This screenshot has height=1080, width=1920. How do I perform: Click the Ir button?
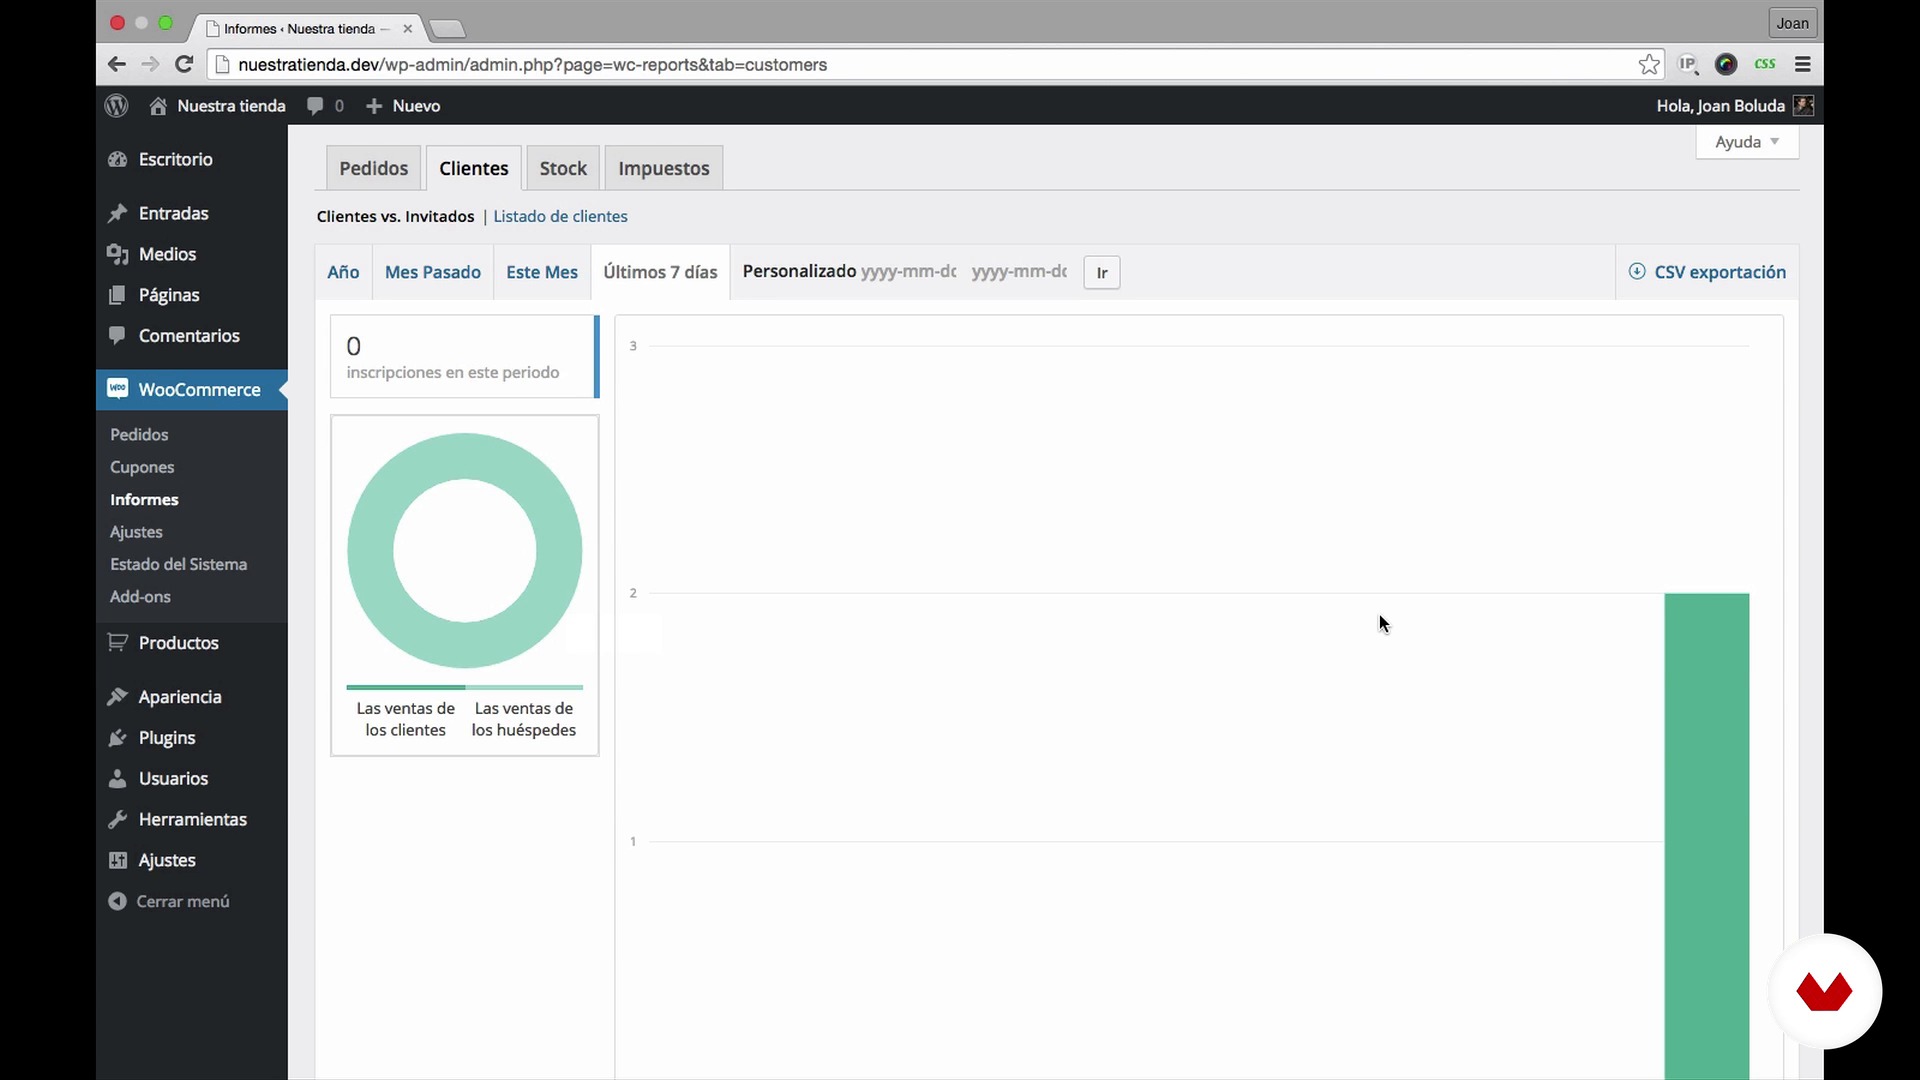pos(1102,272)
